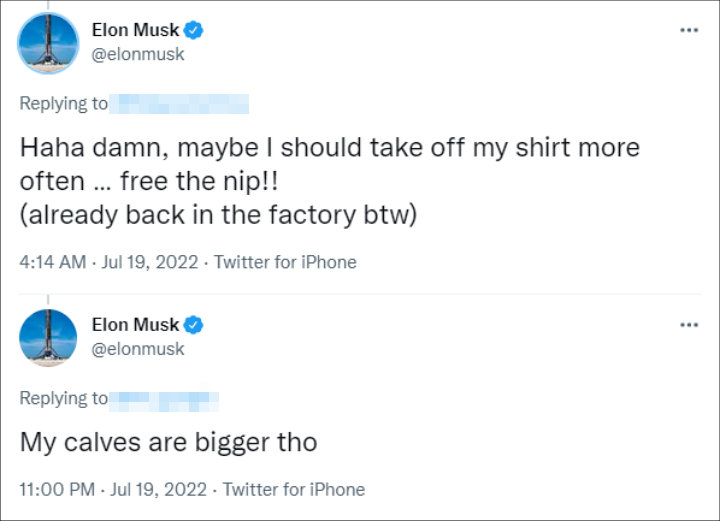Open more options on the 4:14 AM tweet

coord(689,30)
